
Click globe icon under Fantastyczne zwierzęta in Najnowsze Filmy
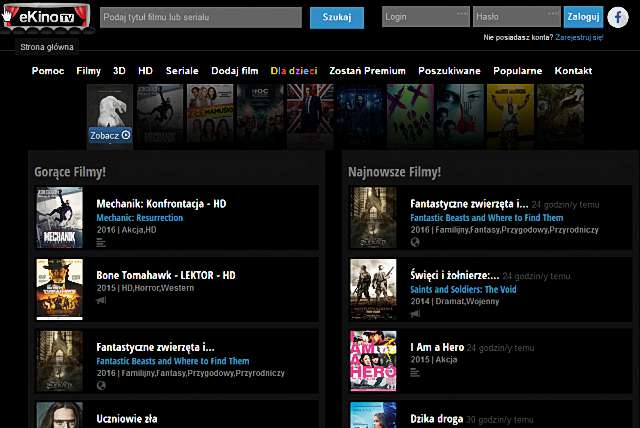tap(415, 242)
